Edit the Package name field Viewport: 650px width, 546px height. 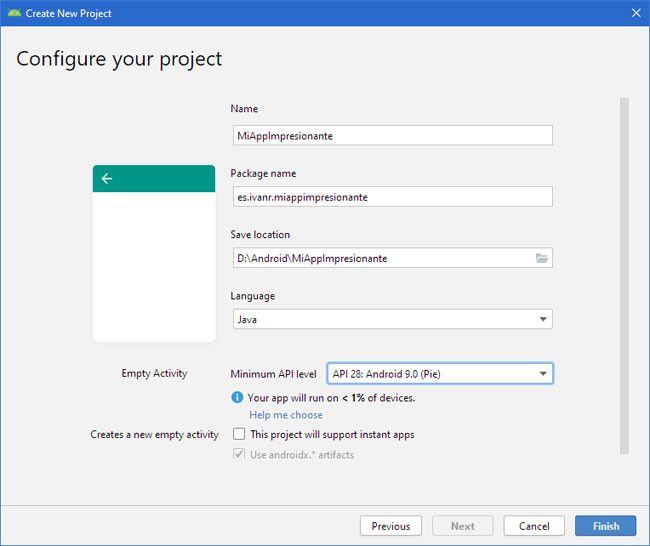pyautogui.click(x=393, y=197)
